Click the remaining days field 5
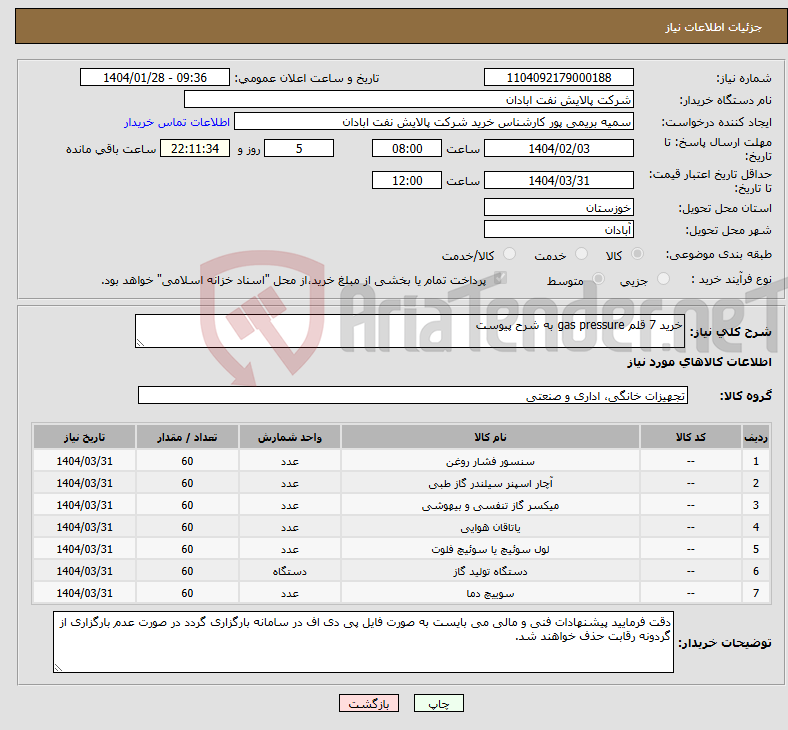Image resolution: width=788 pixels, height=730 pixels. 299,148
